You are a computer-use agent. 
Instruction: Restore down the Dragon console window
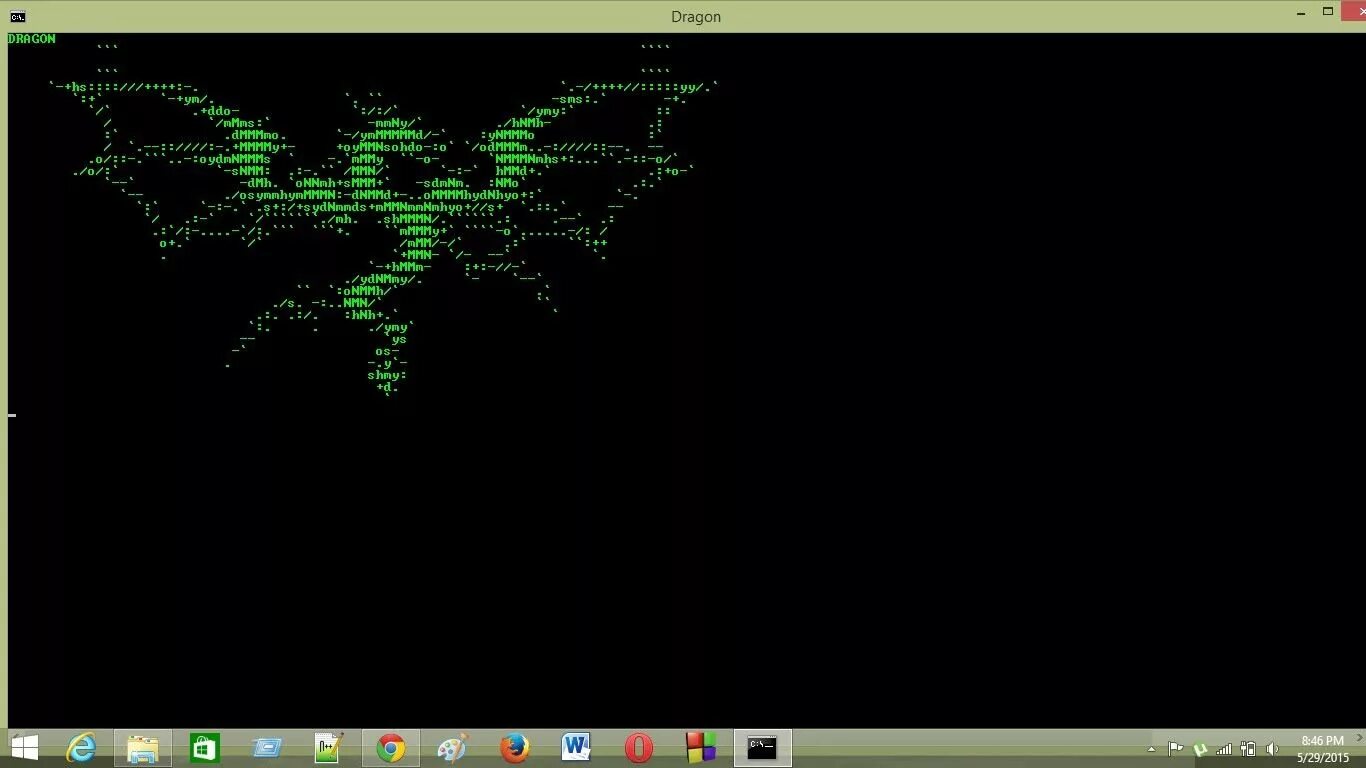coord(1328,12)
